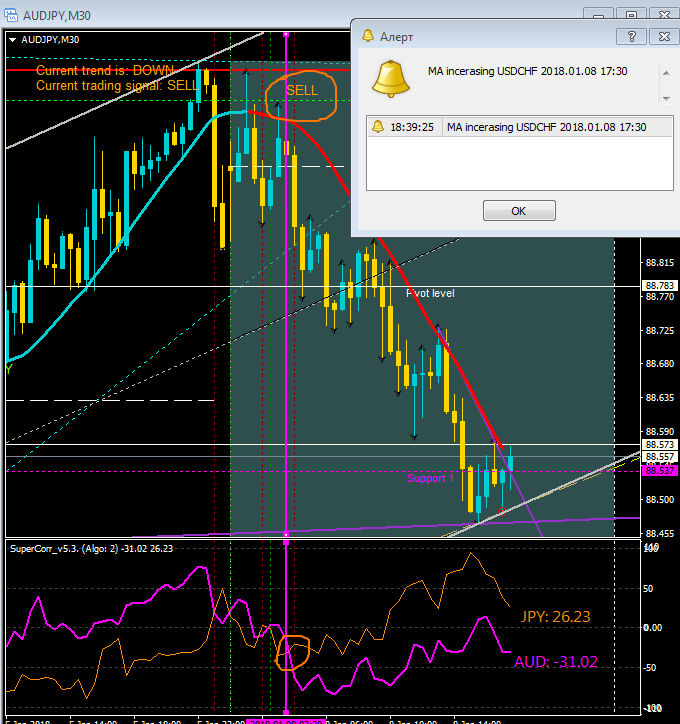Click the JPY: 26.23 indicator label
The width and height of the screenshot is (680, 724).
pos(555,616)
